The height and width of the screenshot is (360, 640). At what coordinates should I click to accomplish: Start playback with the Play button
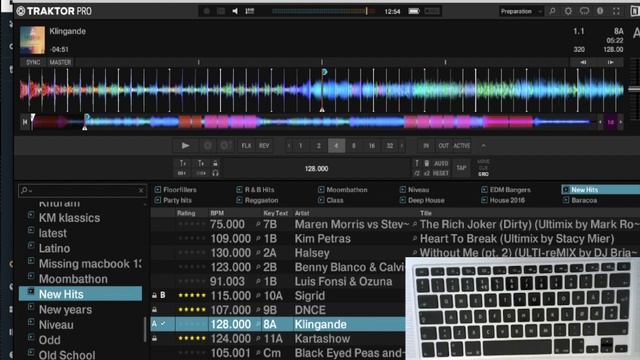pos(185,145)
